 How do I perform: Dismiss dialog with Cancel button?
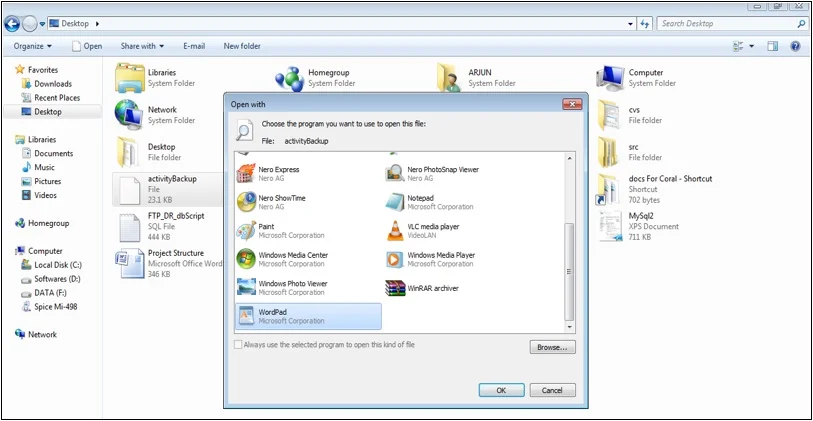[x=553, y=390]
